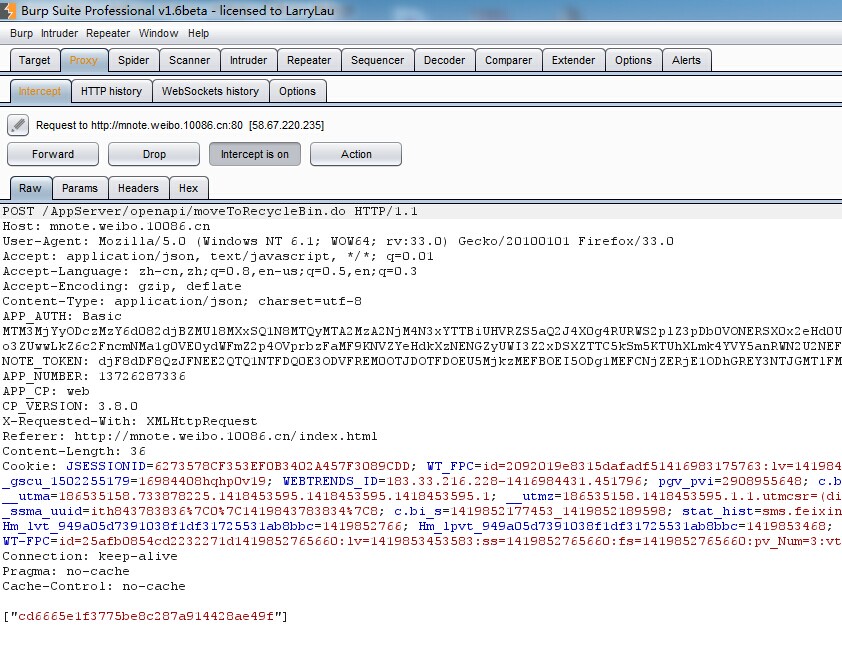This screenshot has height=648, width=842.
Task: Click the Accept-Language header line
Action: (209, 272)
